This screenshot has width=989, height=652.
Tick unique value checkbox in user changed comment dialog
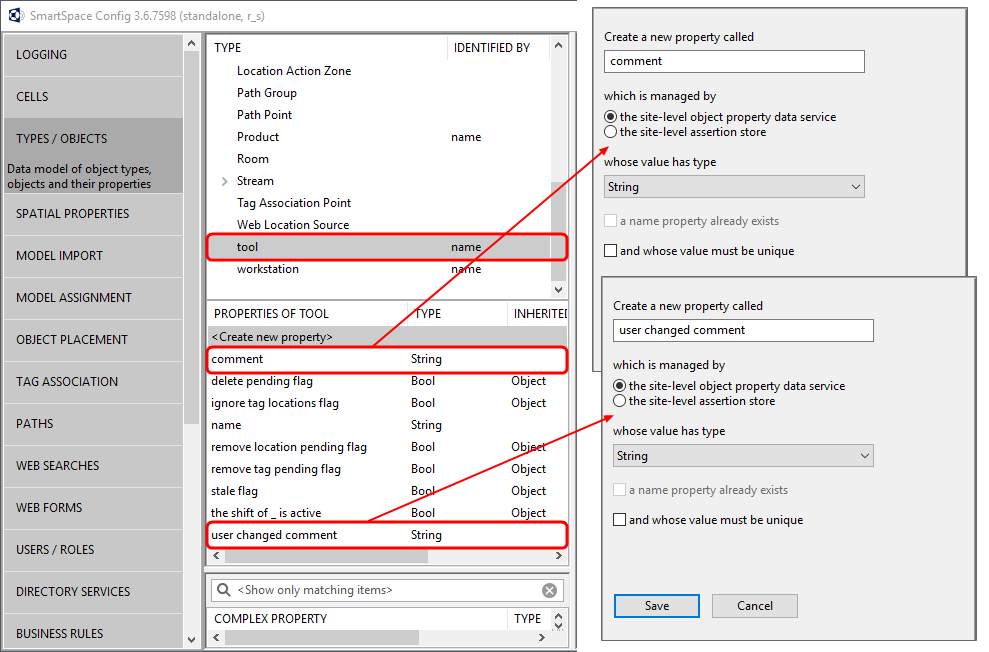click(619, 520)
